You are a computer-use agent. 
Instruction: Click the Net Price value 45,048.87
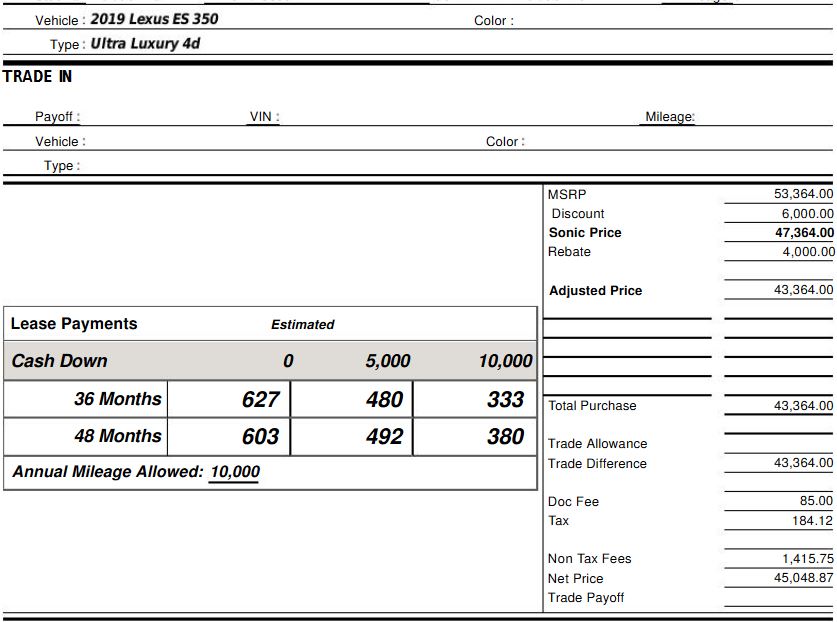803,578
